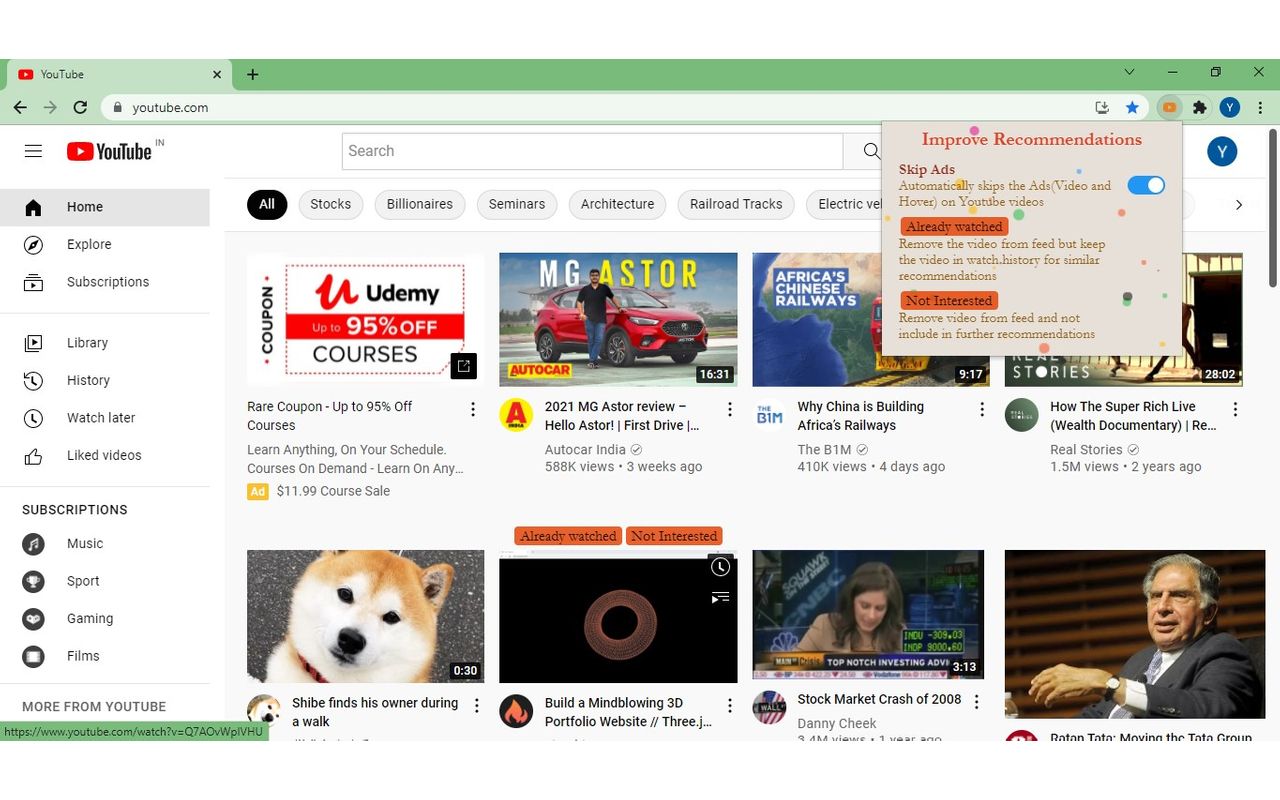Click Not Interested button above video
The width and height of the screenshot is (1280, 800).
674,536
